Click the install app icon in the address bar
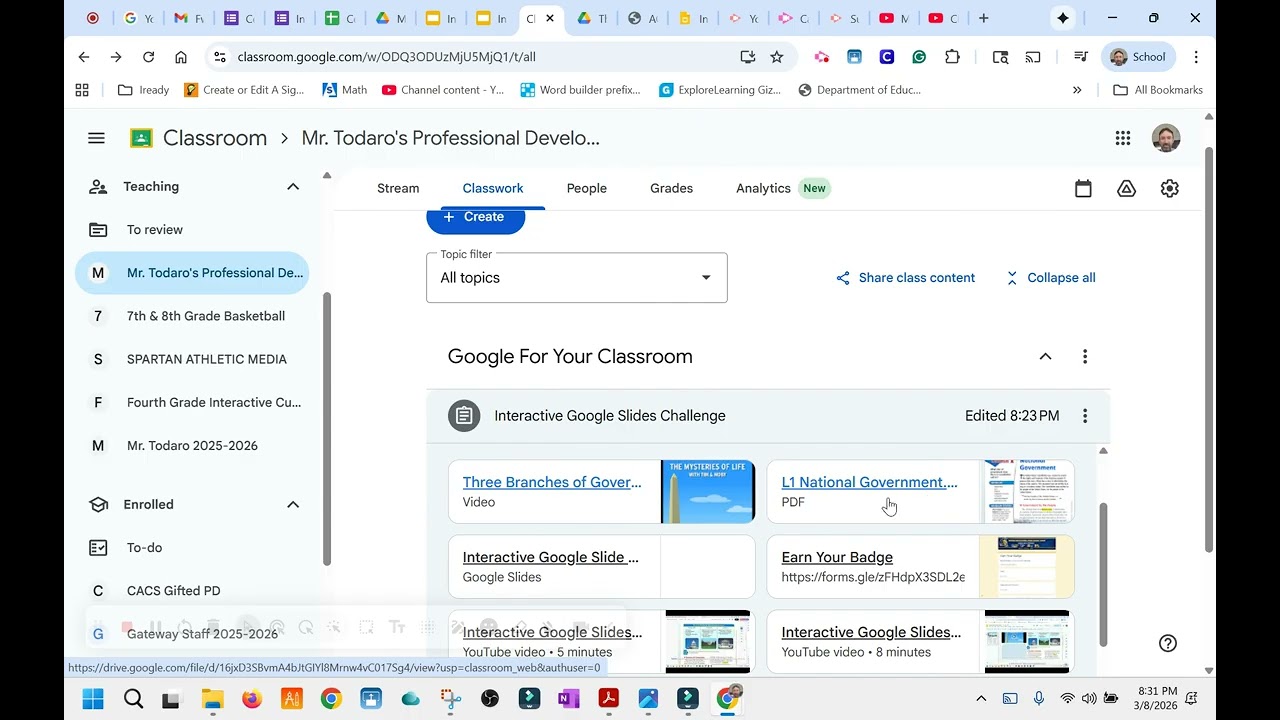Screen dimensions: 1280x720 tap(747, 57)
